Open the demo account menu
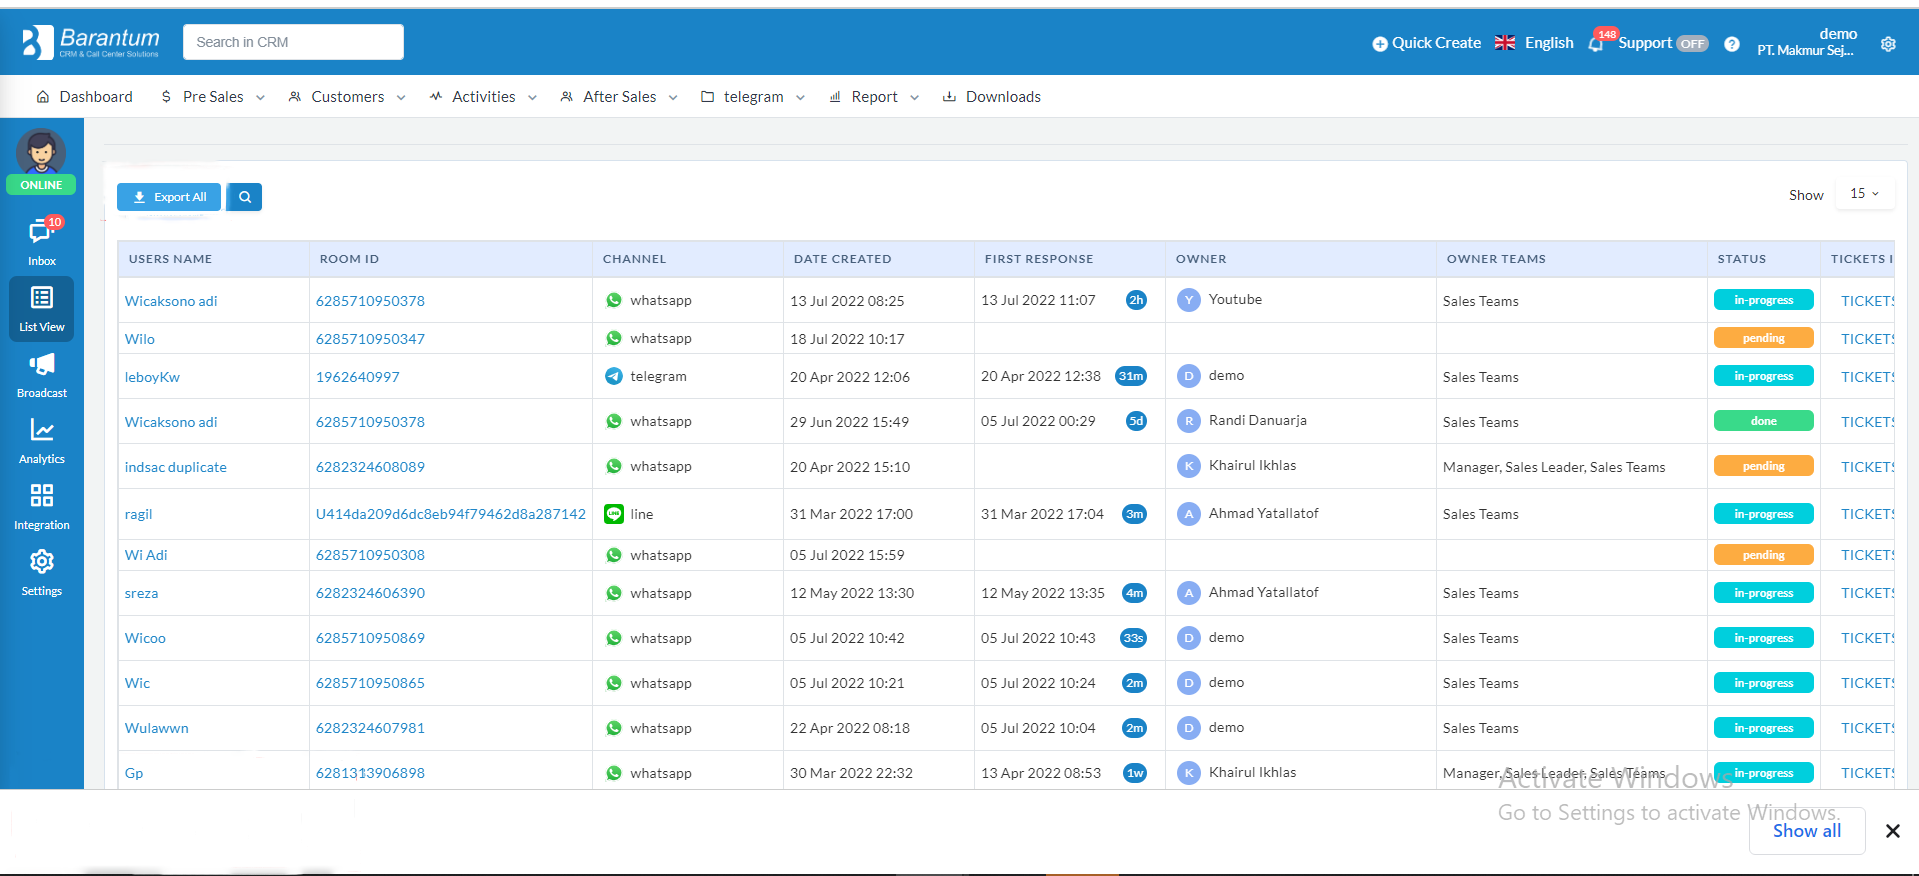Screen dimensions: 1919x876 (1808, 42)
